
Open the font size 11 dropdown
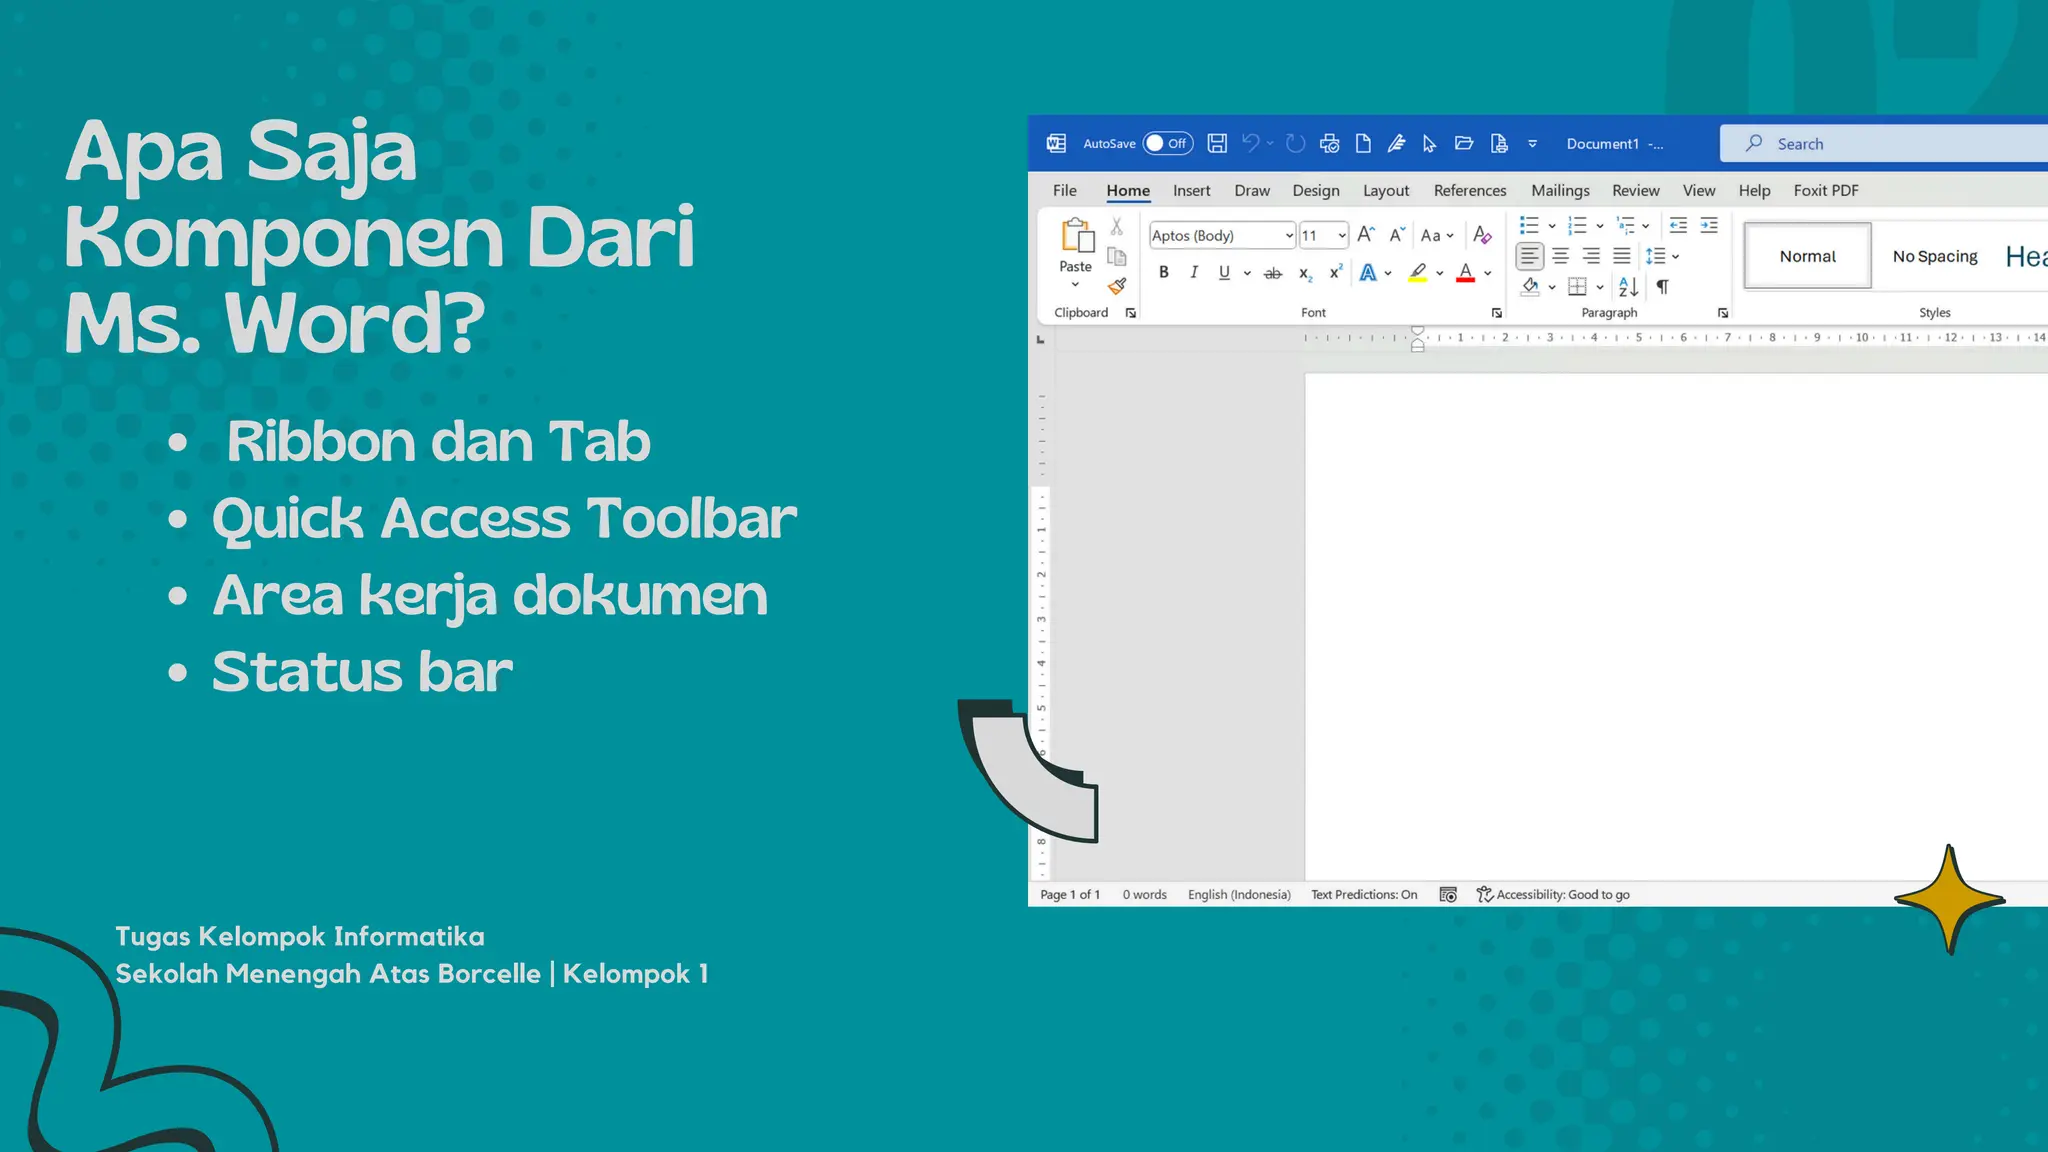[1341, 235]
